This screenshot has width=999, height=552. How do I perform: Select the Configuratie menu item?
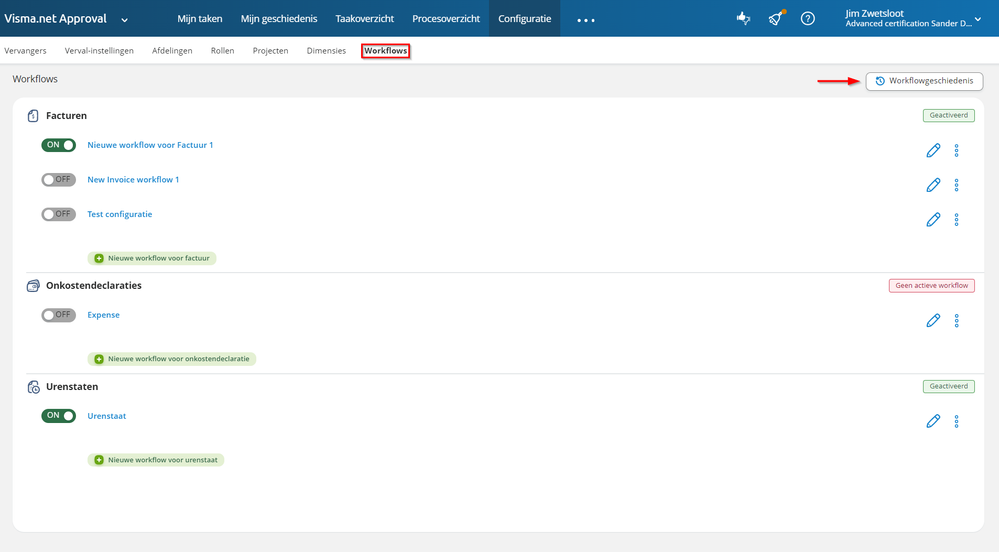524,18
